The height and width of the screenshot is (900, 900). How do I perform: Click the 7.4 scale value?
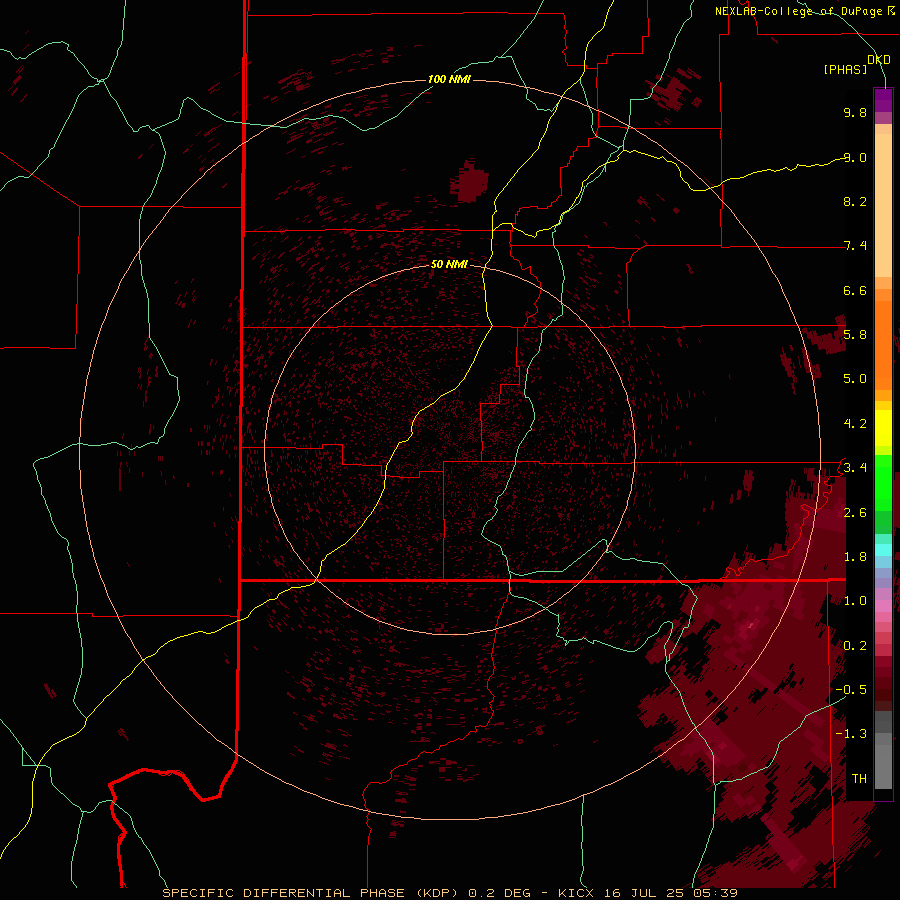[x=855, y=246]
